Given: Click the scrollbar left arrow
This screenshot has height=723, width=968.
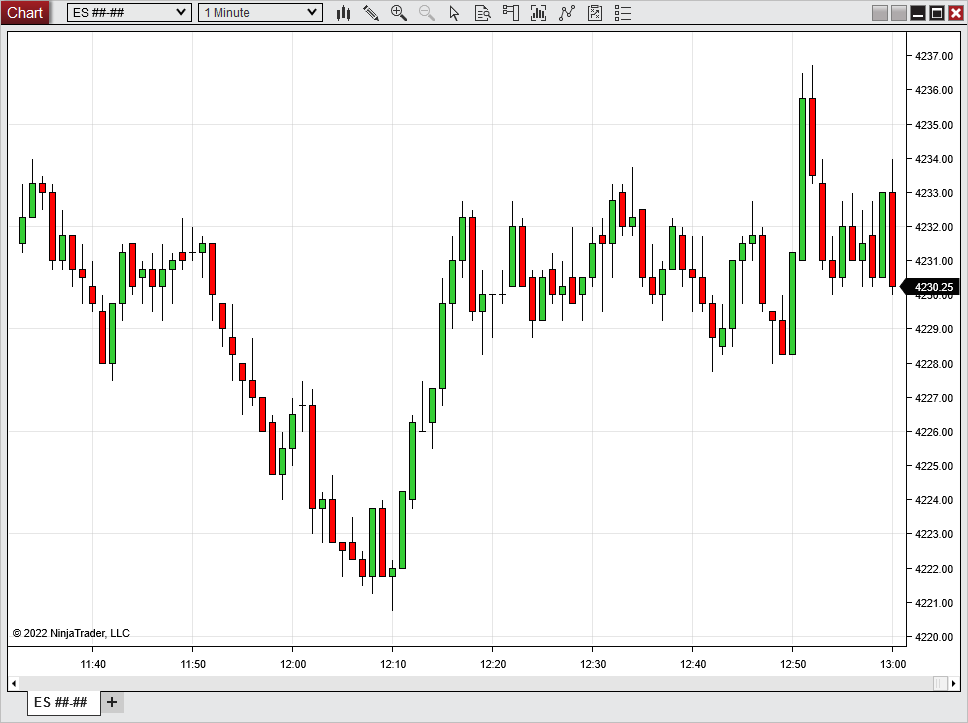Looking at the screenshot, I should [x=14, y=683].
